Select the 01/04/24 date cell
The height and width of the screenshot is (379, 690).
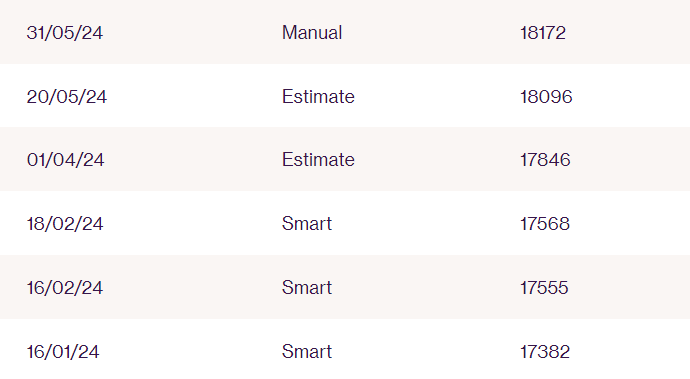(65, 159)
